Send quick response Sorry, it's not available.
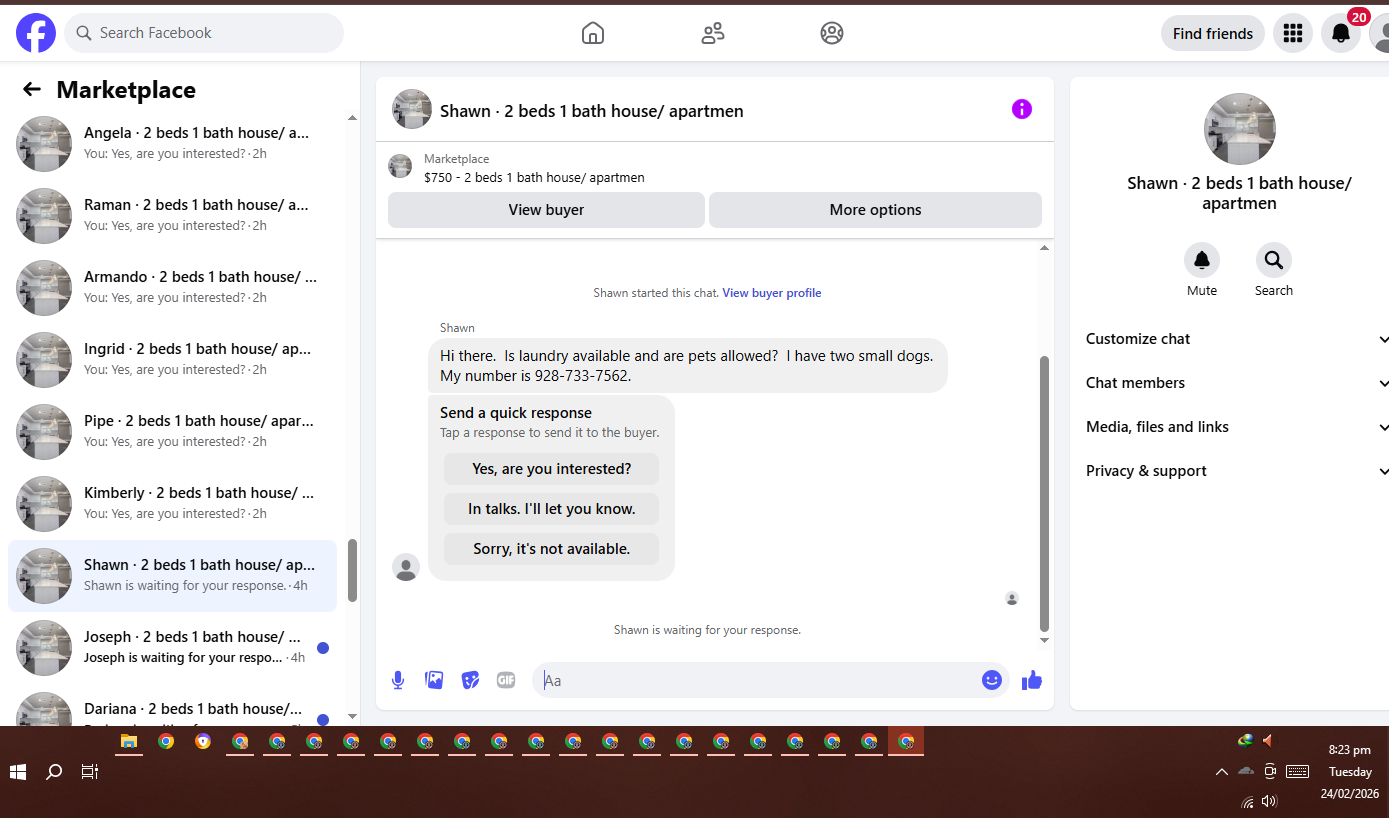Viewport: 1389px width, 818px height. click(551, 549)
